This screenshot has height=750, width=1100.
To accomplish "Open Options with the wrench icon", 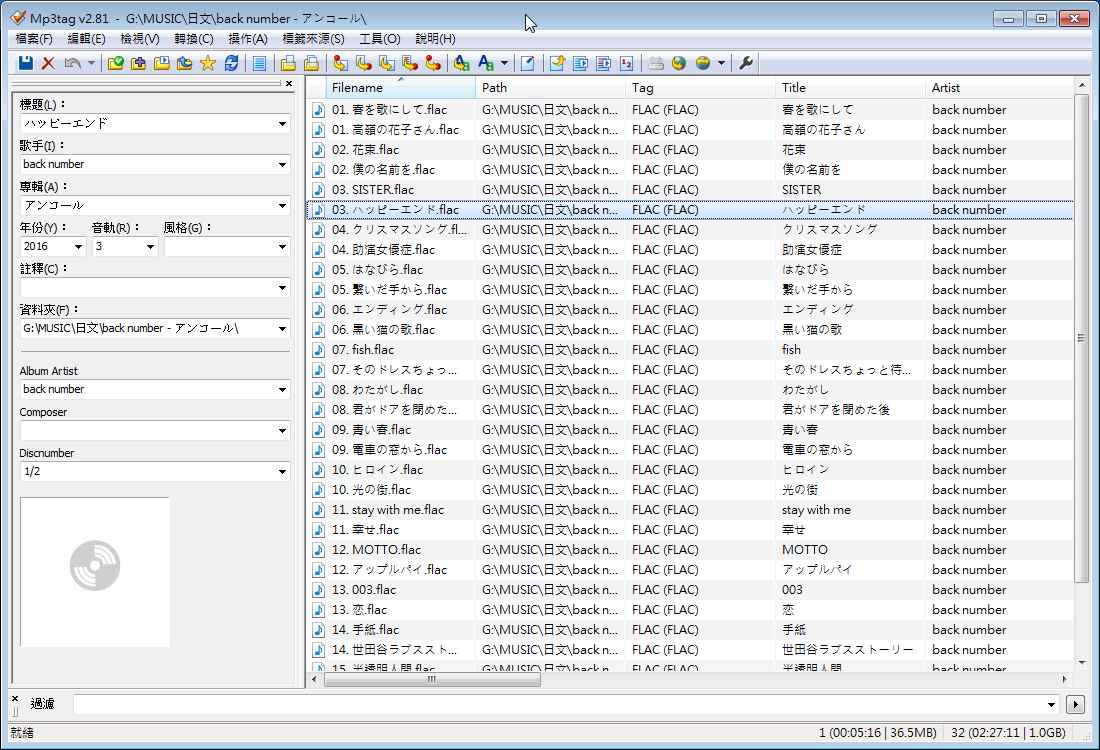I will point(746,63).
